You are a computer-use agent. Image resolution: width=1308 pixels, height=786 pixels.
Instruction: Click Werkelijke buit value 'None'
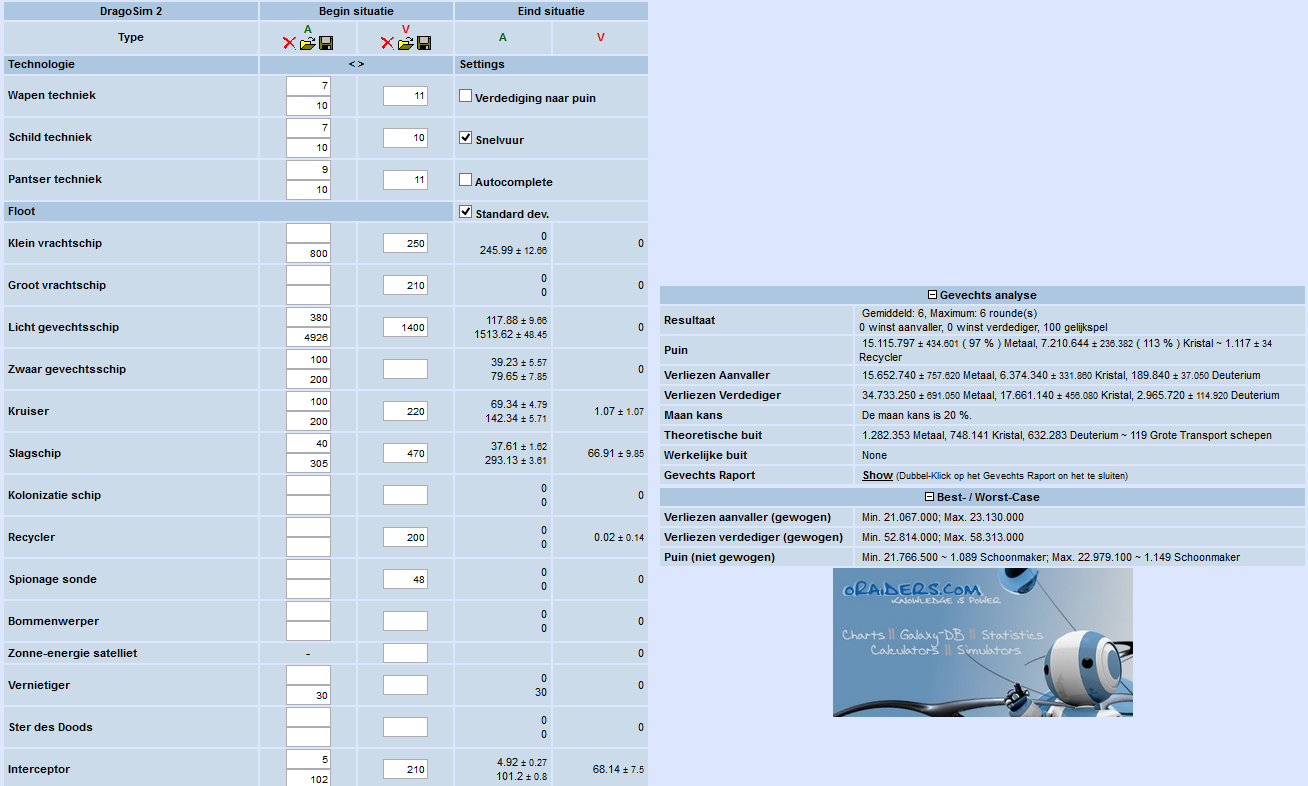[x=875, y=456]
